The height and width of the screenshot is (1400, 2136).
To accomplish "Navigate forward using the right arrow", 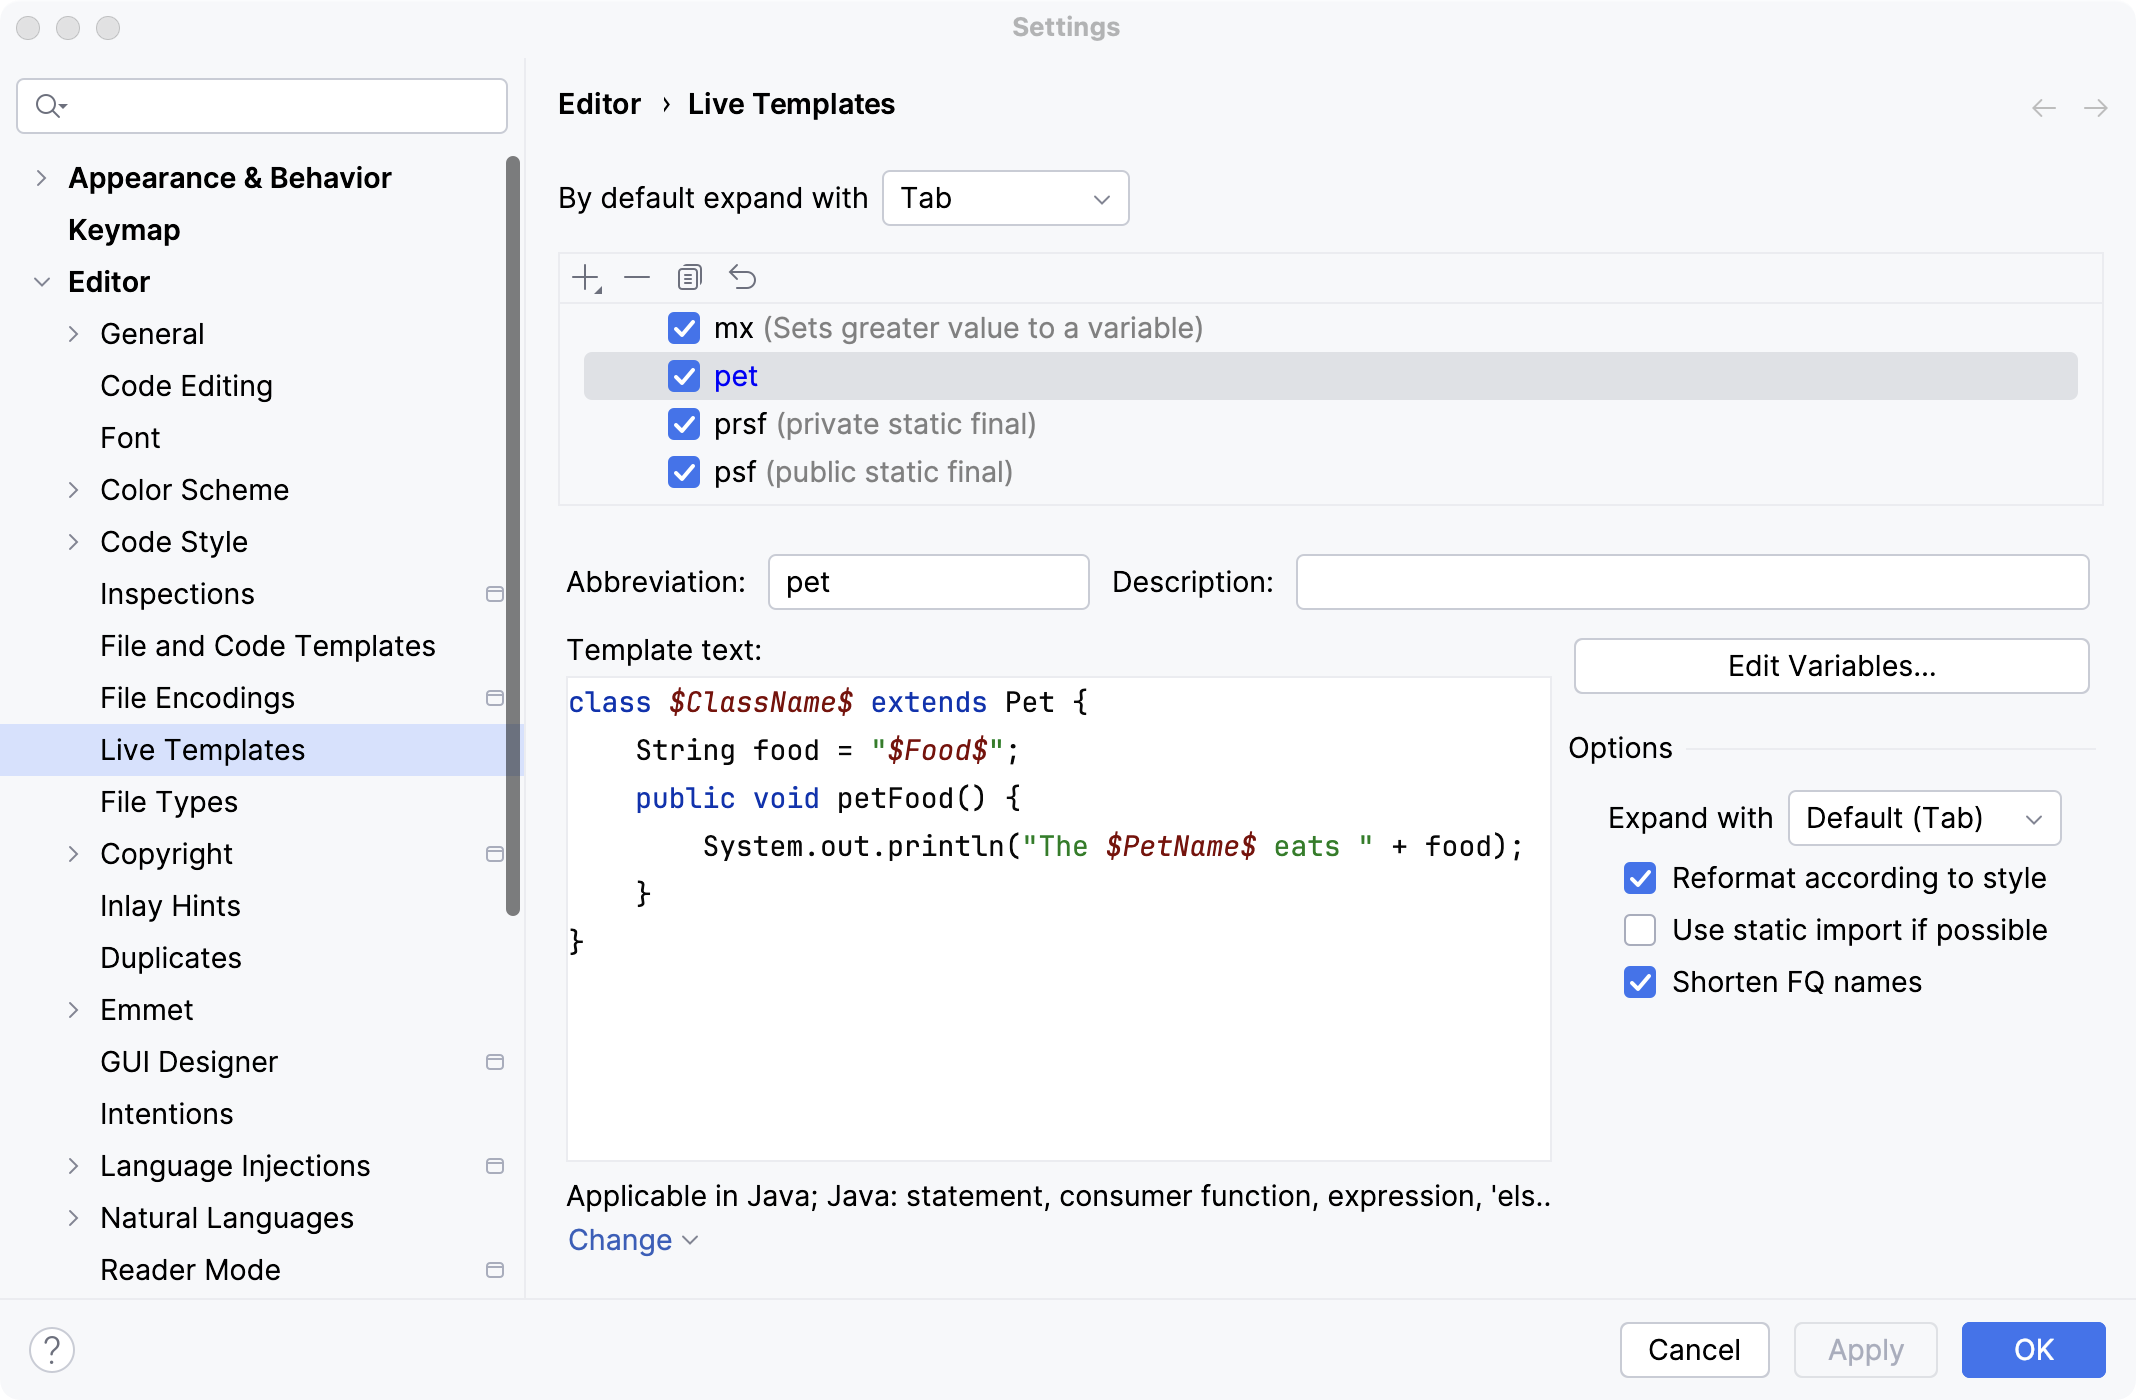I will click(2096, 107).
